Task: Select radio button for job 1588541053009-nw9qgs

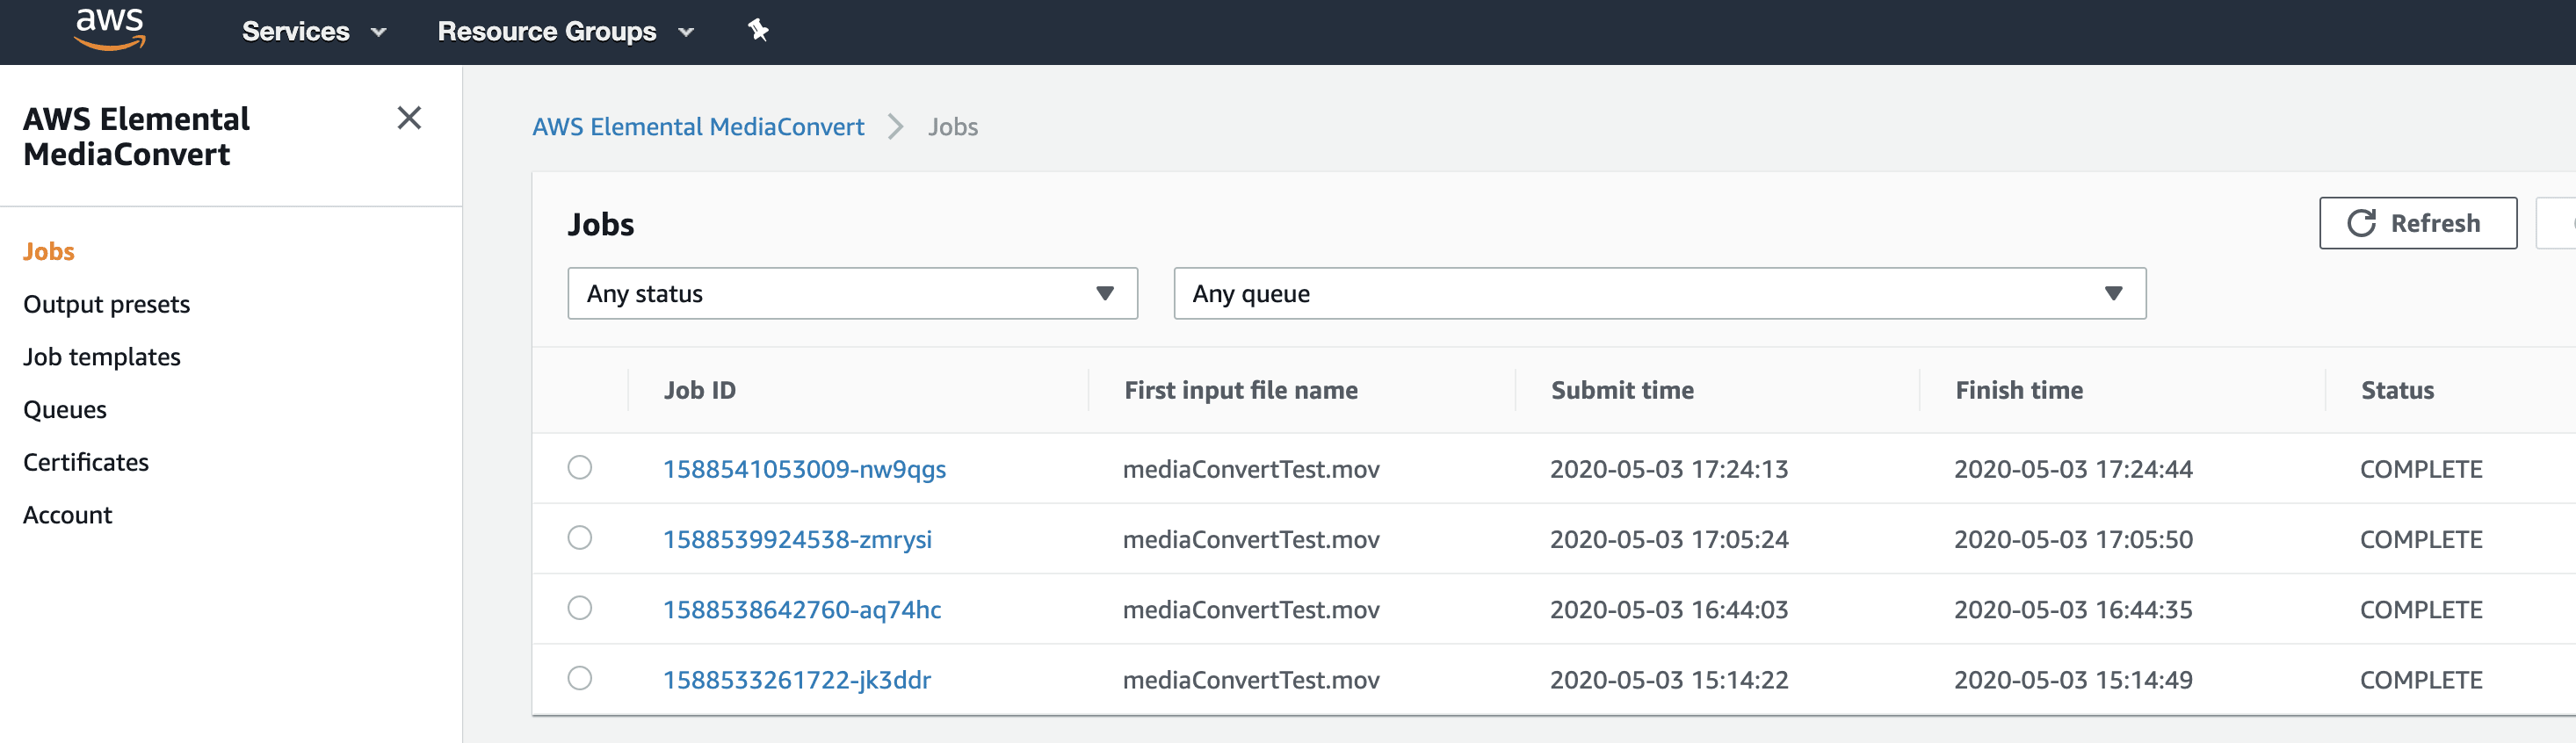Action: click(580, 468)
